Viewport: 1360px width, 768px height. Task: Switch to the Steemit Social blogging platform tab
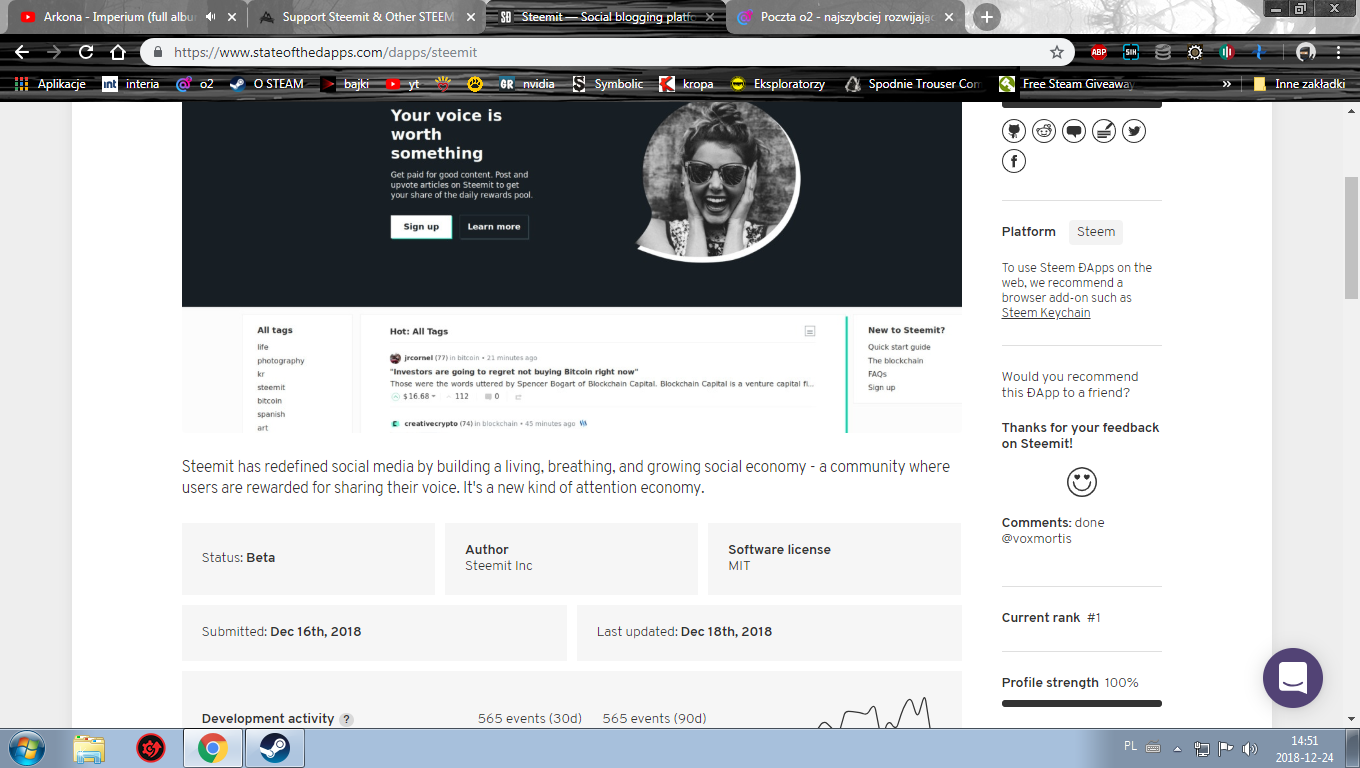pyautogui.click(x=607, y=17)
